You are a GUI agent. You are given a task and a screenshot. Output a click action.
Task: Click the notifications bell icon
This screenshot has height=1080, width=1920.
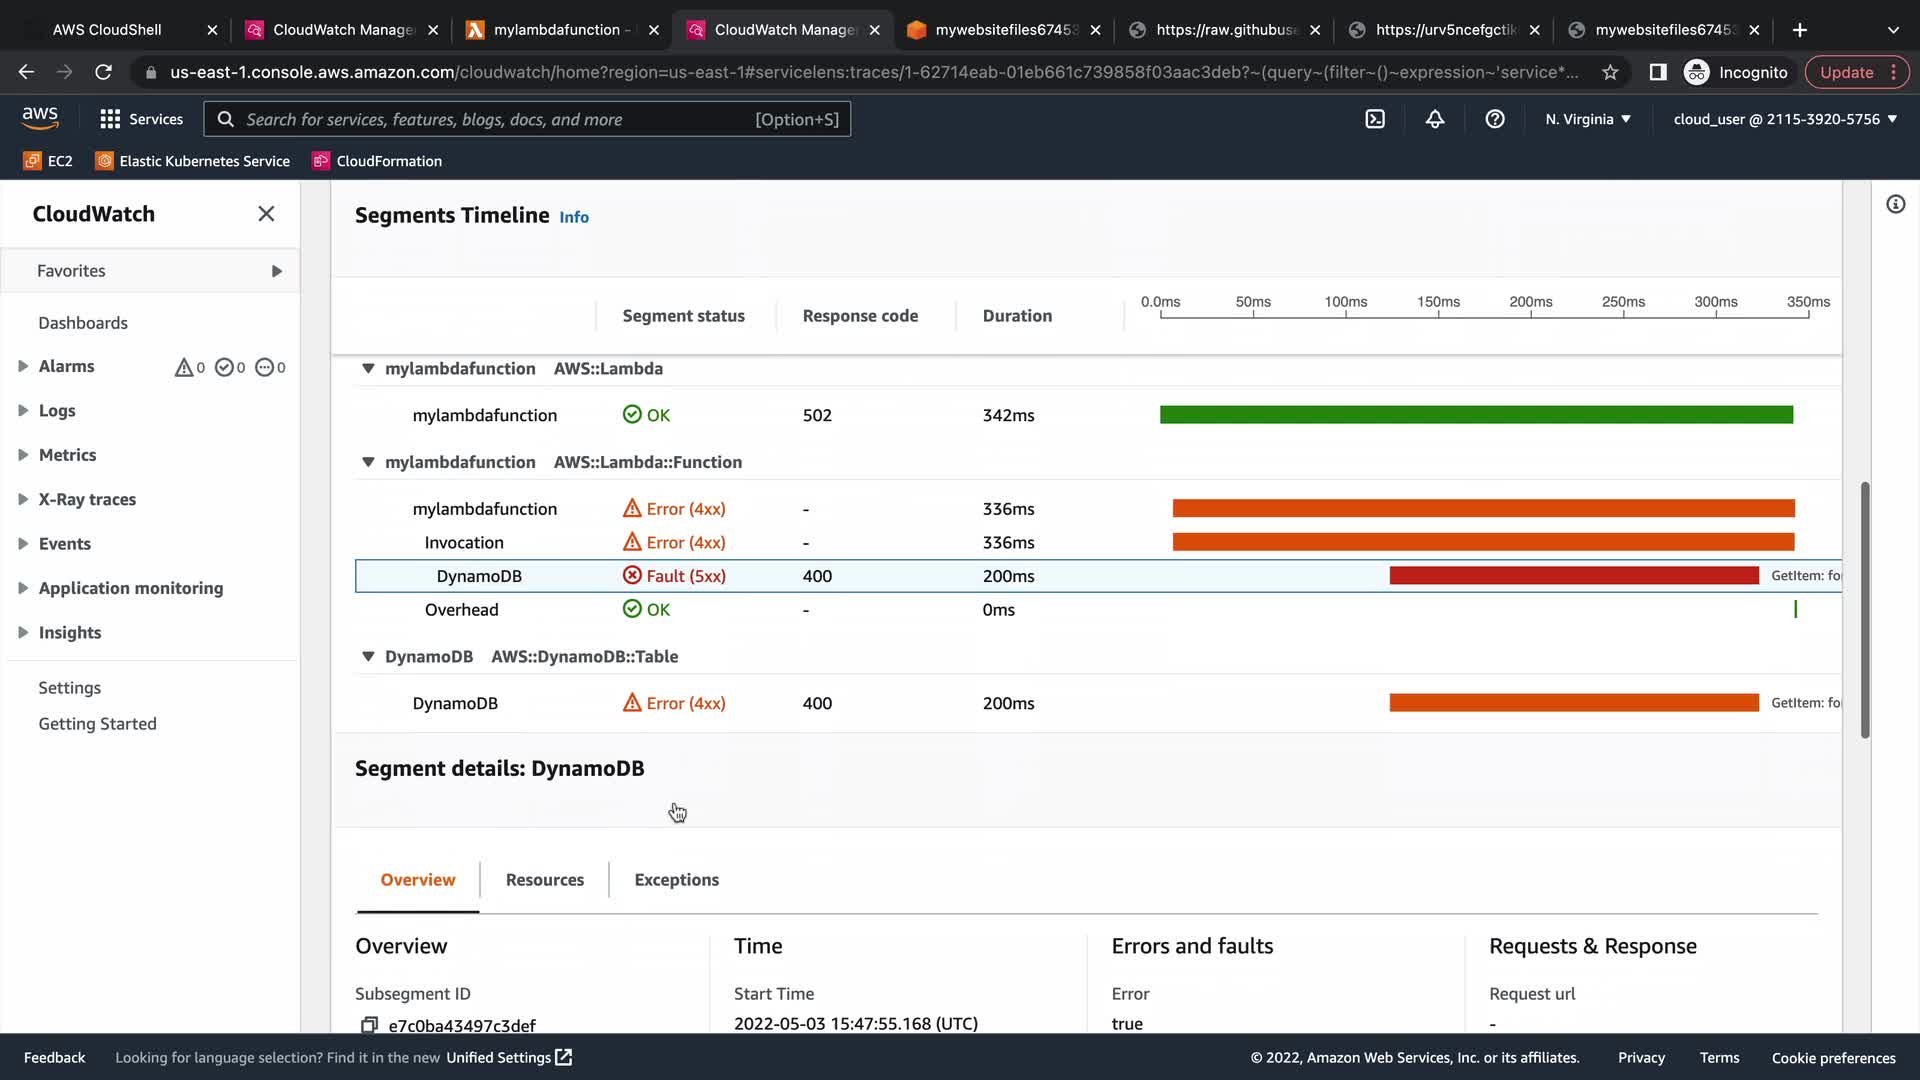1435,119
